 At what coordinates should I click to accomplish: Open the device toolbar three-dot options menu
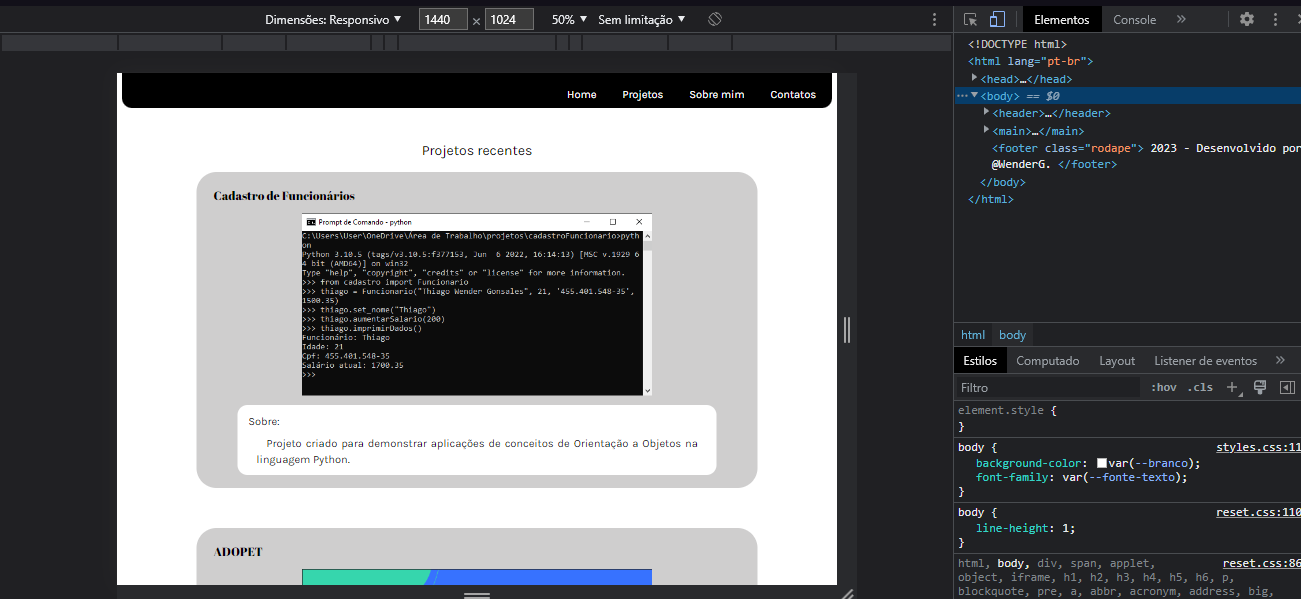tap(933, 18)
